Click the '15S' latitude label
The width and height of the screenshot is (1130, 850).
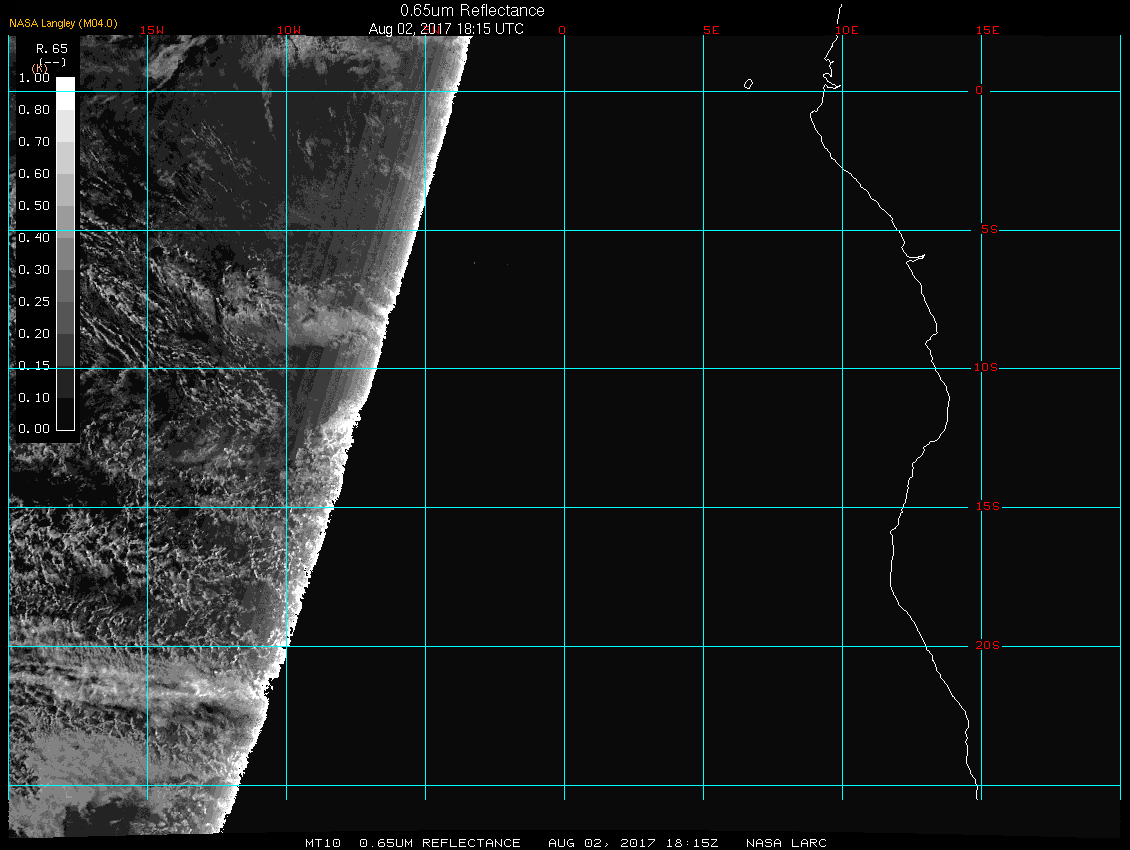click(x=988, y=507)
